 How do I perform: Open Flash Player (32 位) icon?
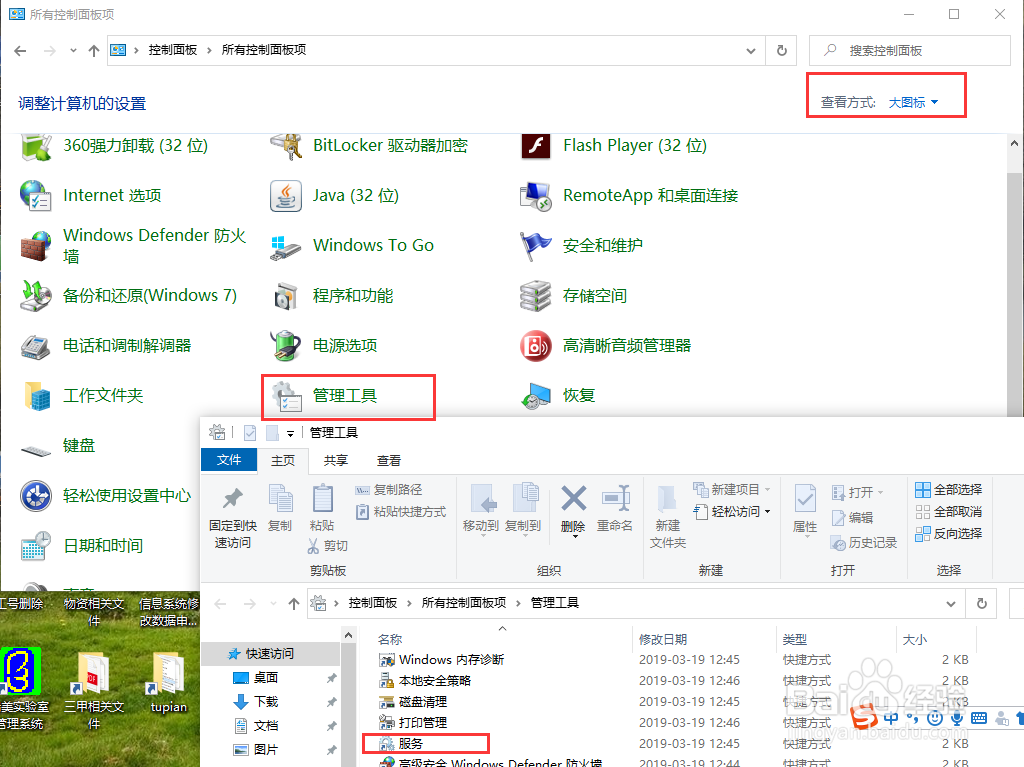[536, 146]
